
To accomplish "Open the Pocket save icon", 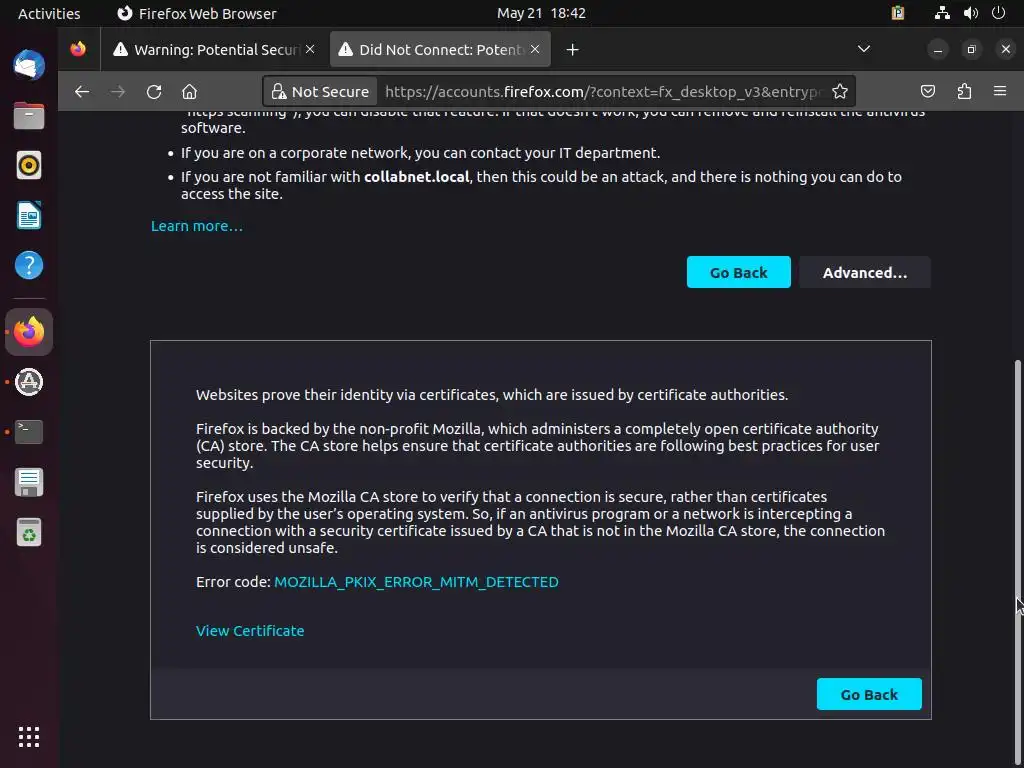I will pos(927,91).
